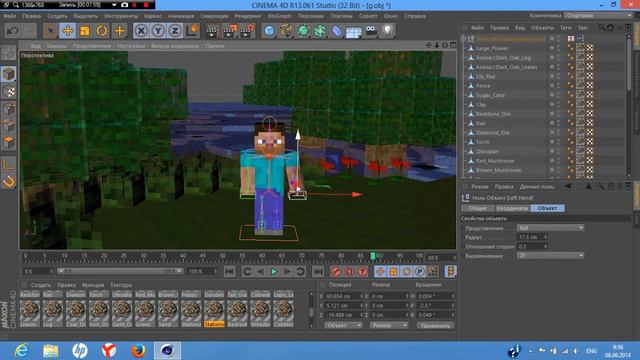The height and width of the screenshot is (360, 640).
Task: Open the Рендеринг menu
Action: [x=248, y=16]
